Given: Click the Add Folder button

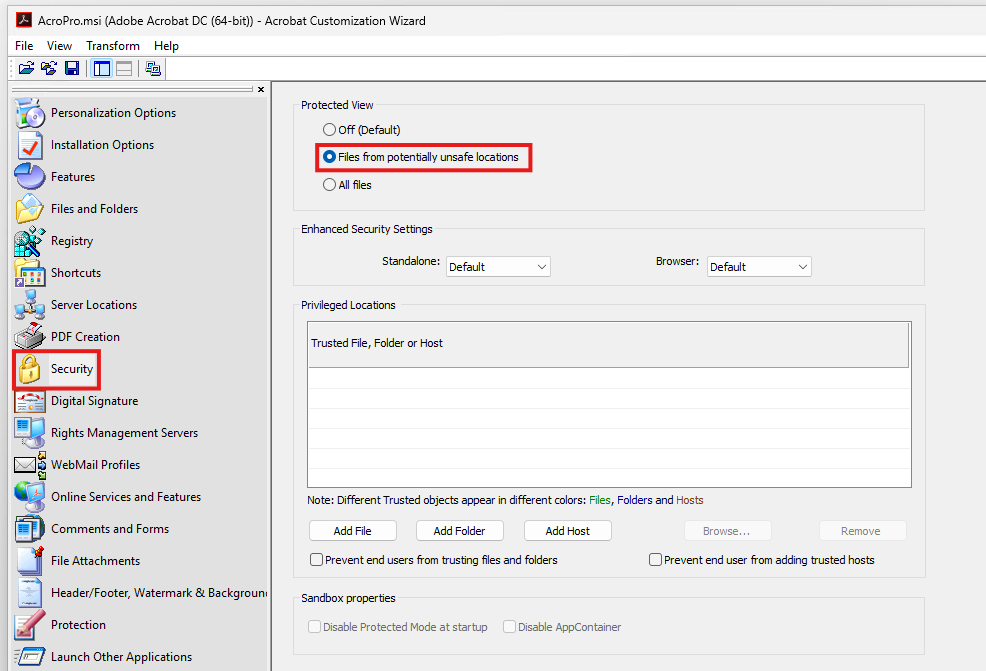Looking at the screenshot, I should click(x=459, y=531).
